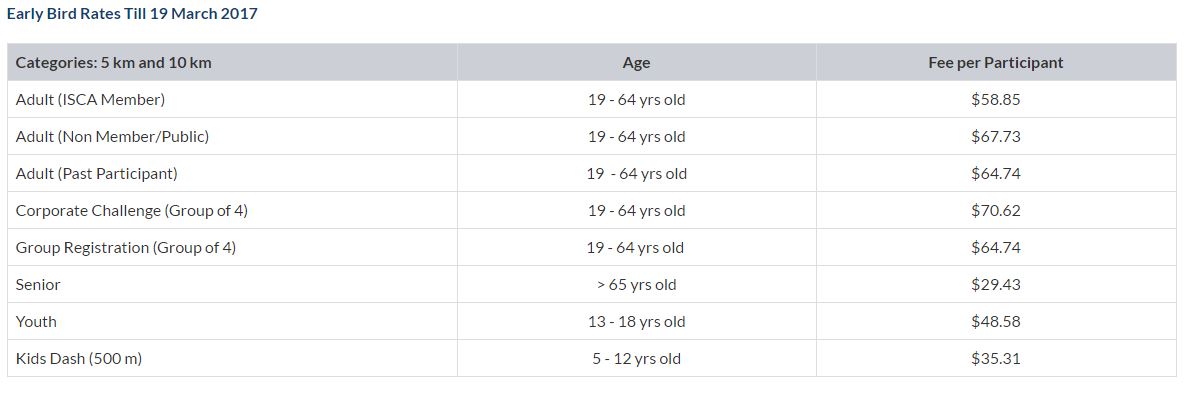This screenshot has height=398, width=1190.
Task: Click the Age column header
Action: click(636, 63)
